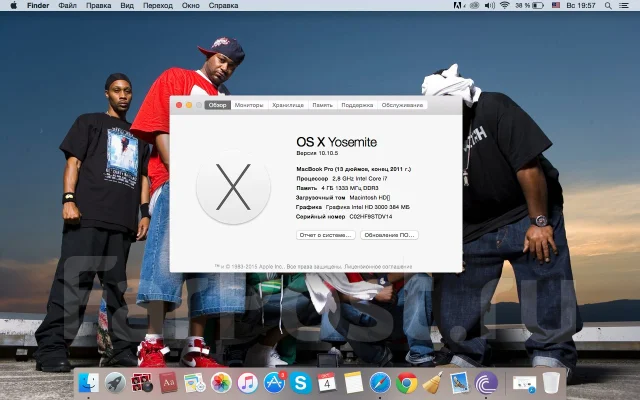Open Creative Cloud menu bar icon
Viewport: 640px width, 400px height.
point(474,5)
